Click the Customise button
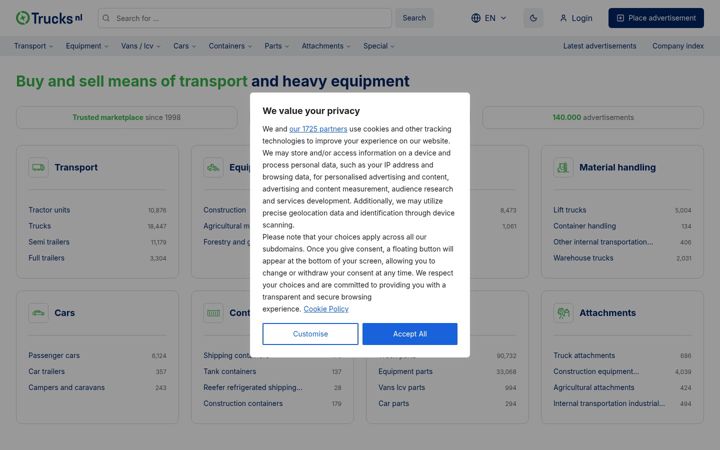 point(310,334)
